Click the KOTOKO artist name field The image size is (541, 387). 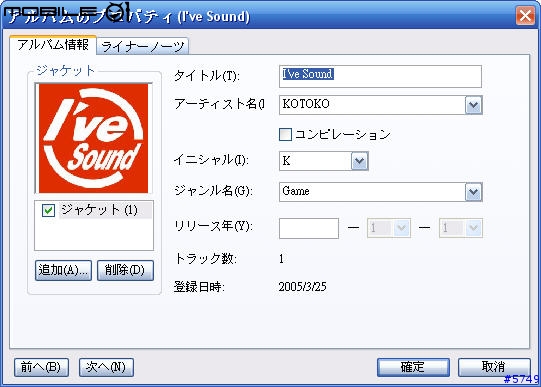click(x=372, y=105)
